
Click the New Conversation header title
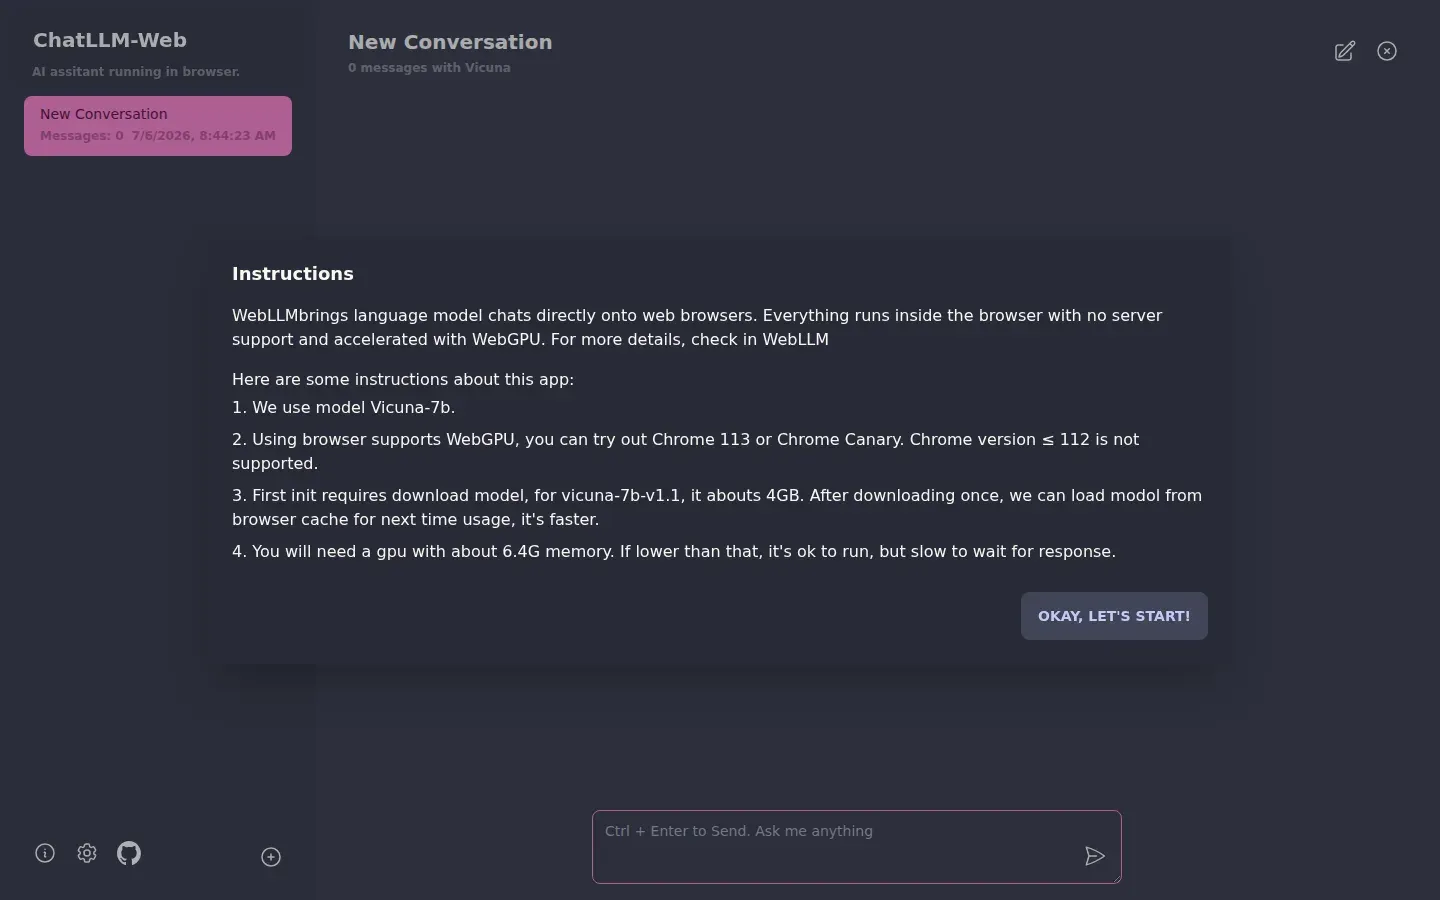click(x=450, y=42)
